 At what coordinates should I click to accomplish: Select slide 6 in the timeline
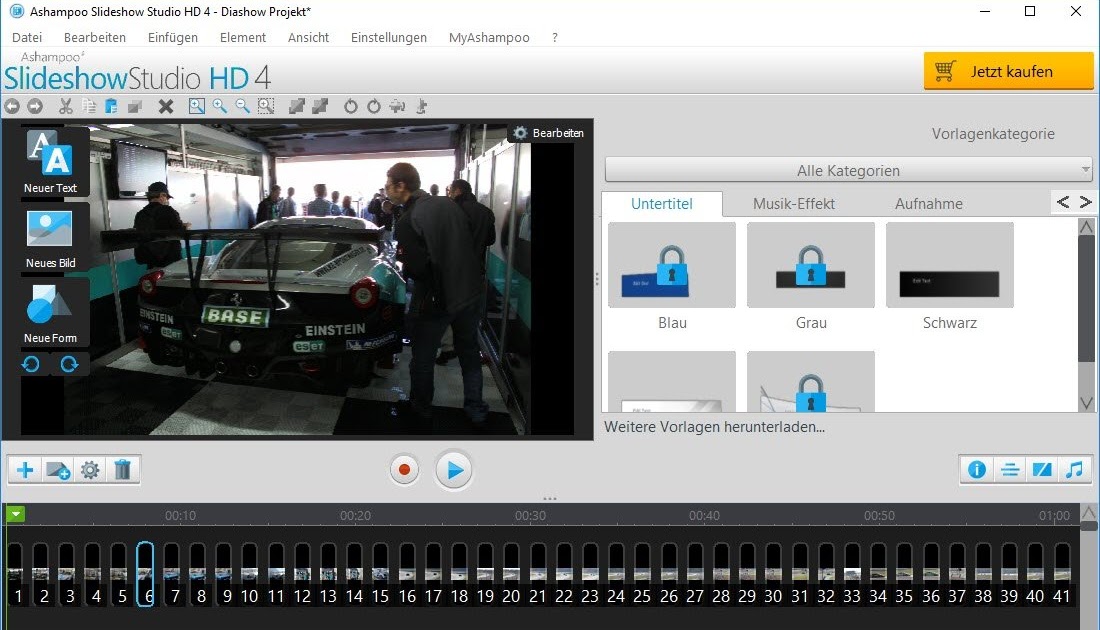pyautogui.click(x=145, y=574)
